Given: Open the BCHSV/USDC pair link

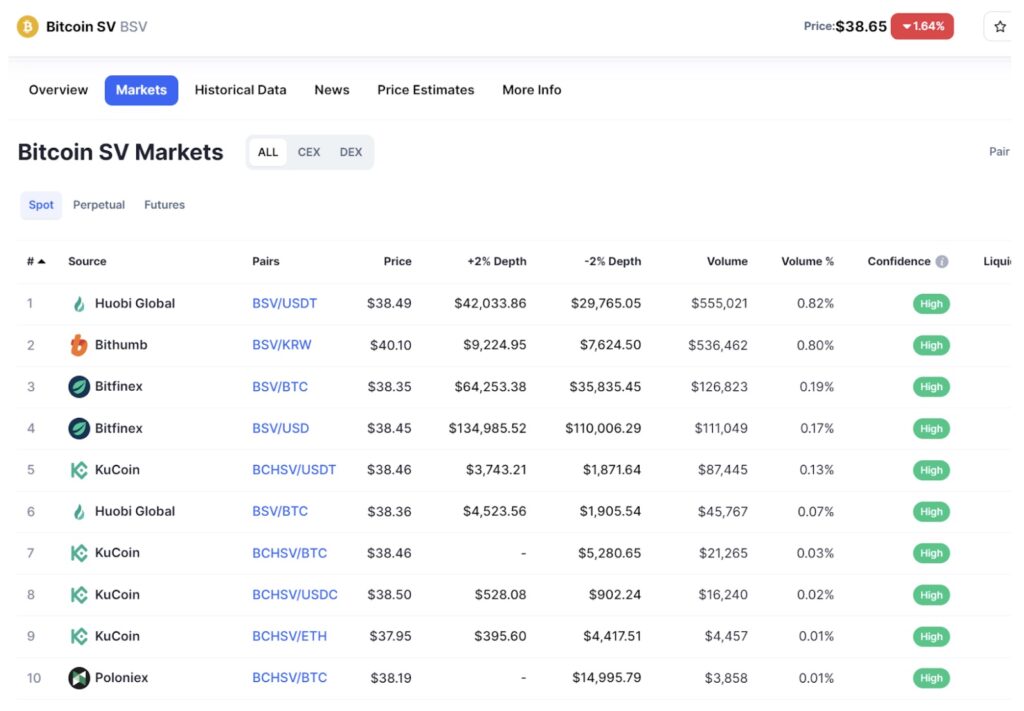Looking at the screenshot, I should (x=295, y=595).
